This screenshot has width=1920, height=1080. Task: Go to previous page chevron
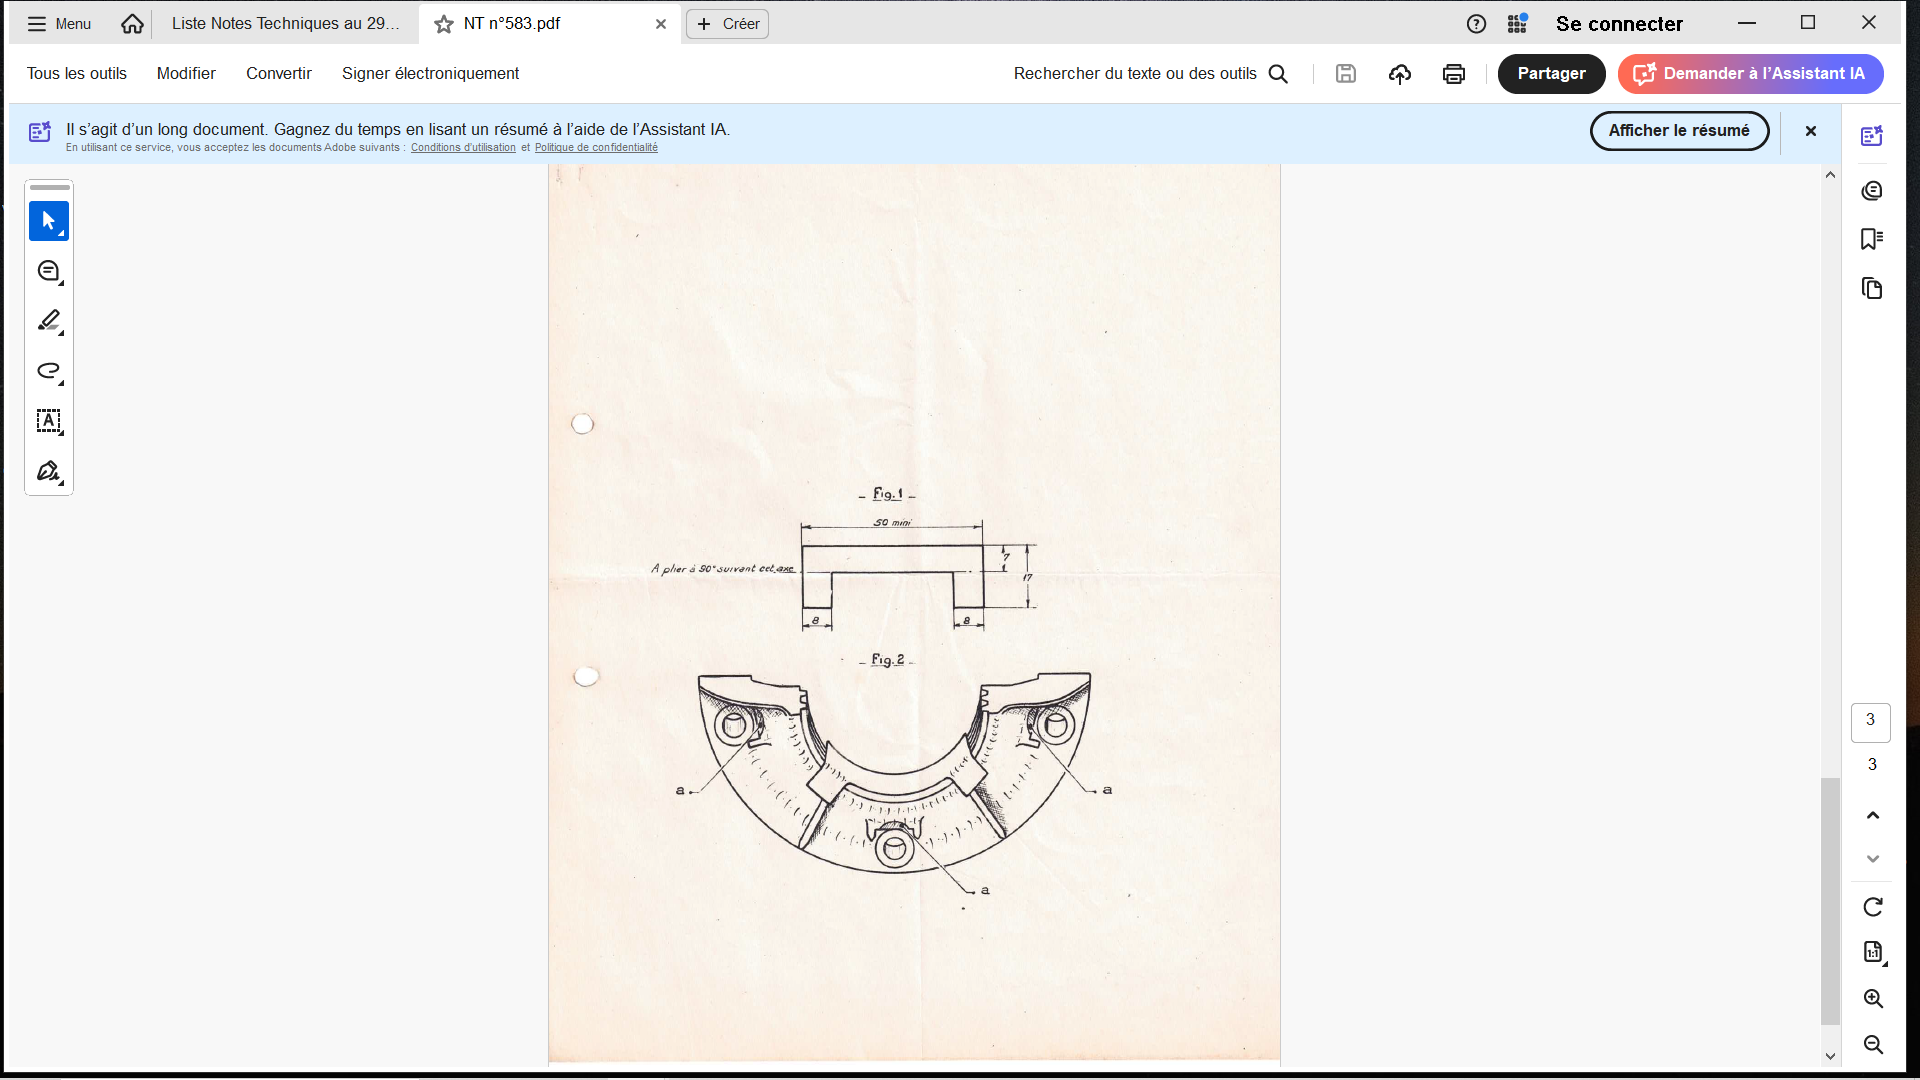coord(1872,815)
